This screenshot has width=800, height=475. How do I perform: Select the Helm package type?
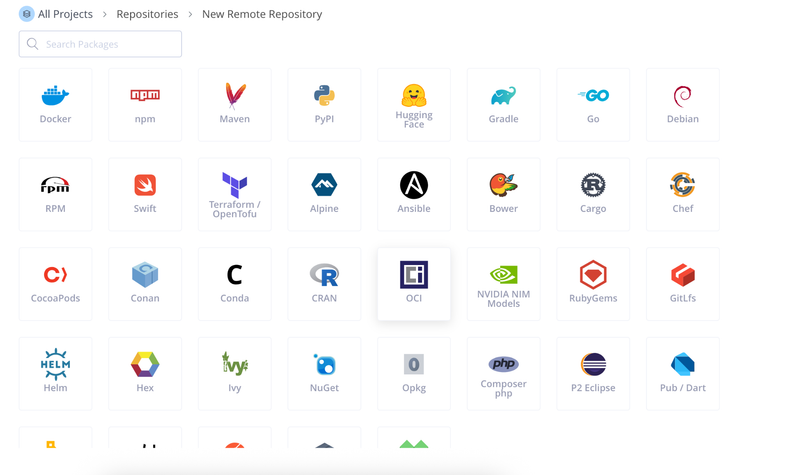pos(55,373)
